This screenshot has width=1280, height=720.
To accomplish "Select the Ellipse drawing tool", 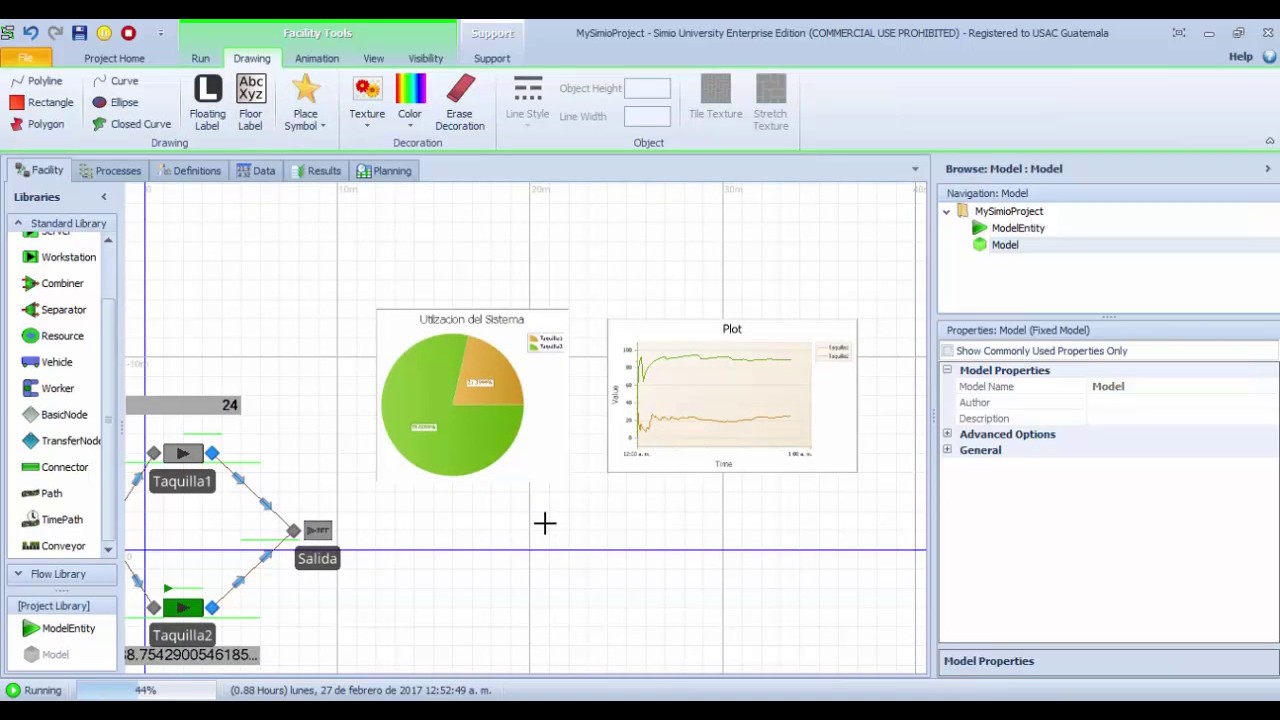I will 115,102.
